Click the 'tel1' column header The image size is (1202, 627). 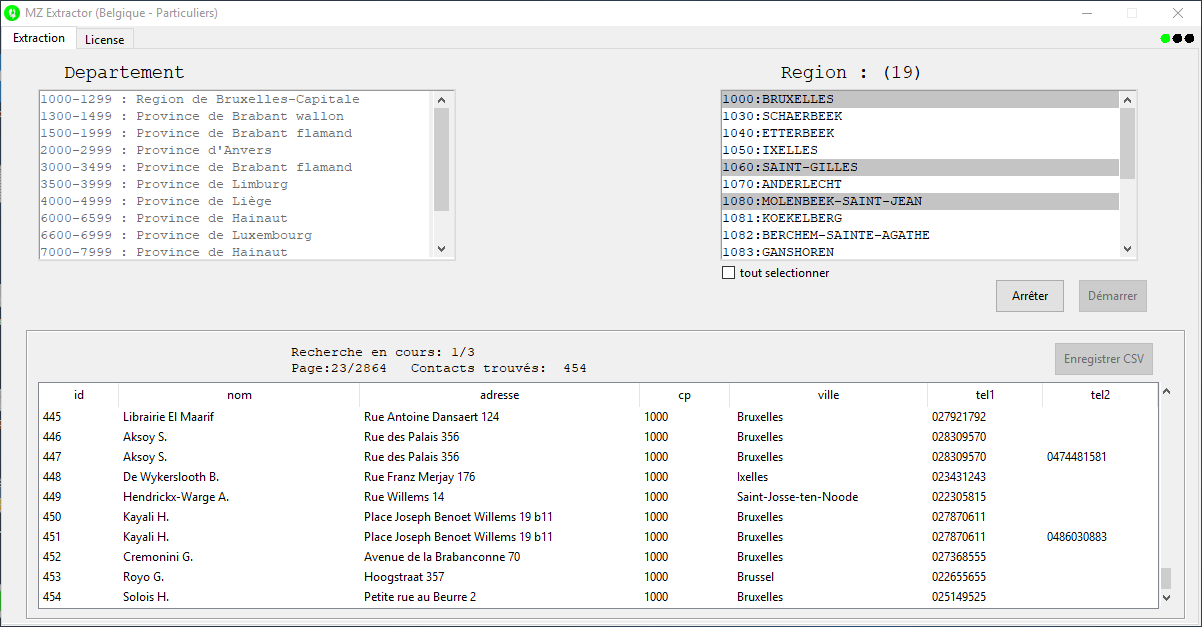[985, 395]
